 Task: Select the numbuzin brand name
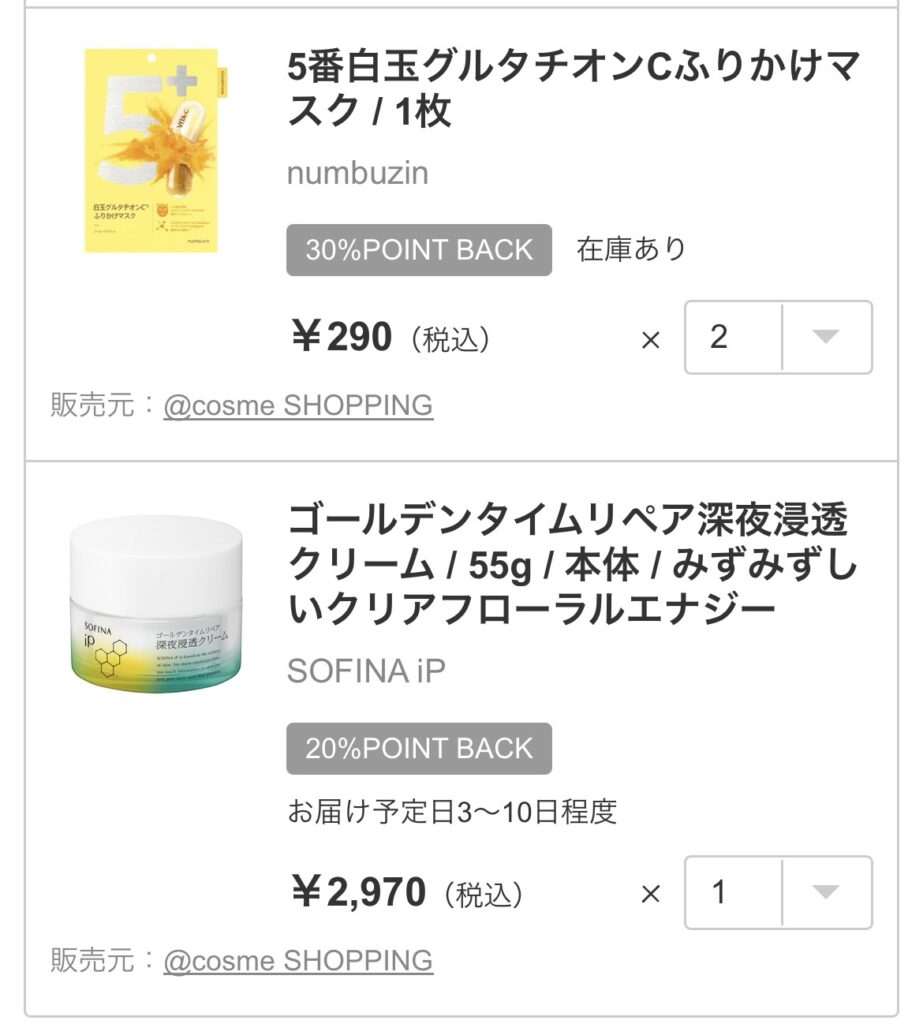(x=357, y=173)
